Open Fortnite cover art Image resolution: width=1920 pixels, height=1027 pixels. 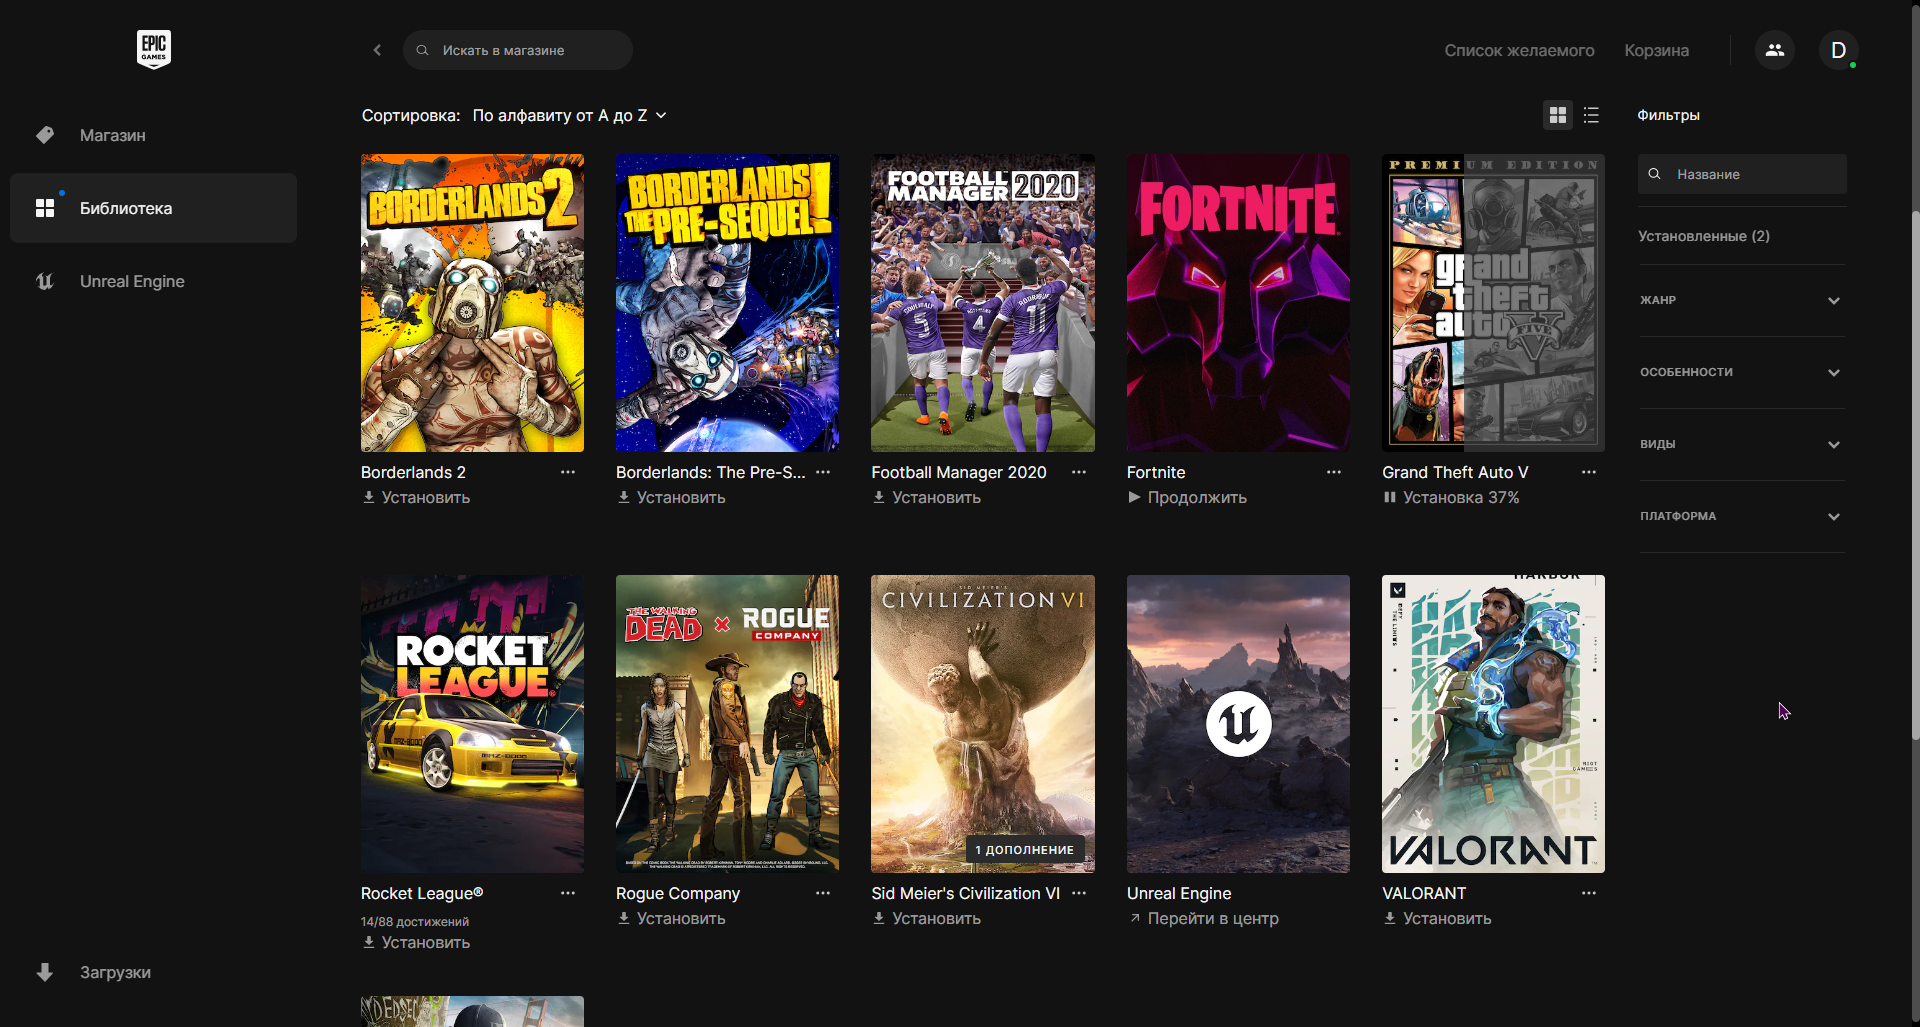pos(1238,303)
